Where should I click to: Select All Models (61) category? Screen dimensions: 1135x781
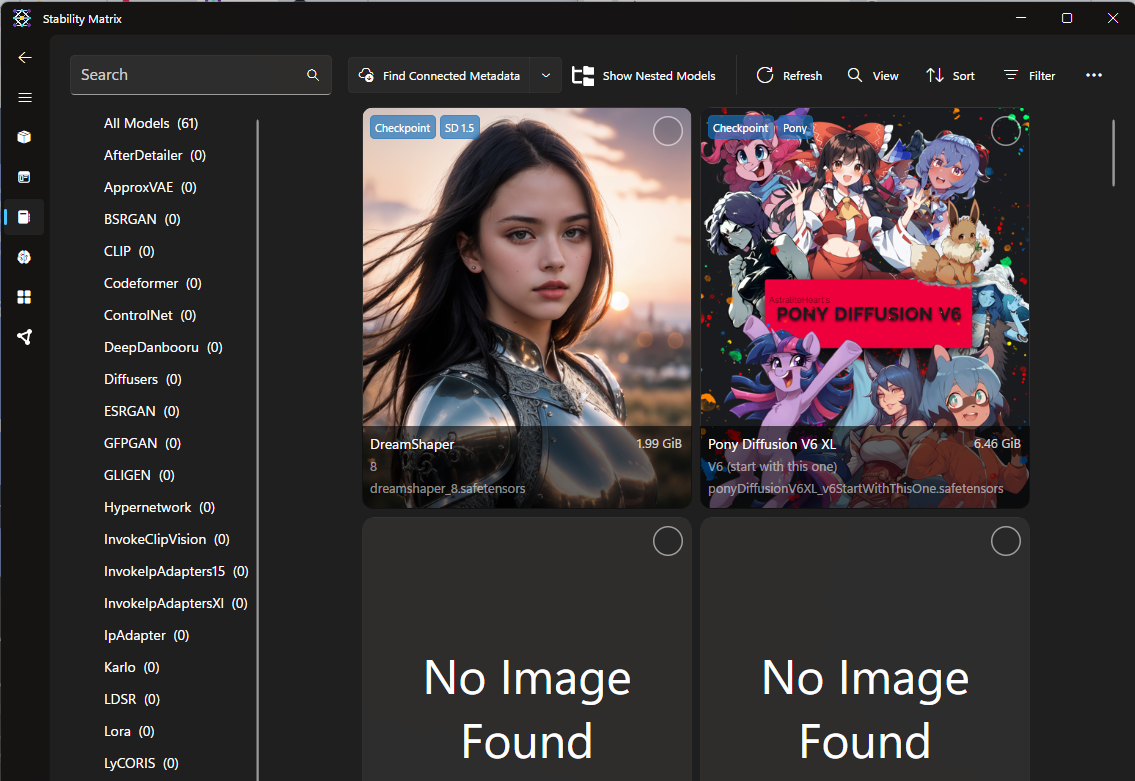(x=151, y=123)
